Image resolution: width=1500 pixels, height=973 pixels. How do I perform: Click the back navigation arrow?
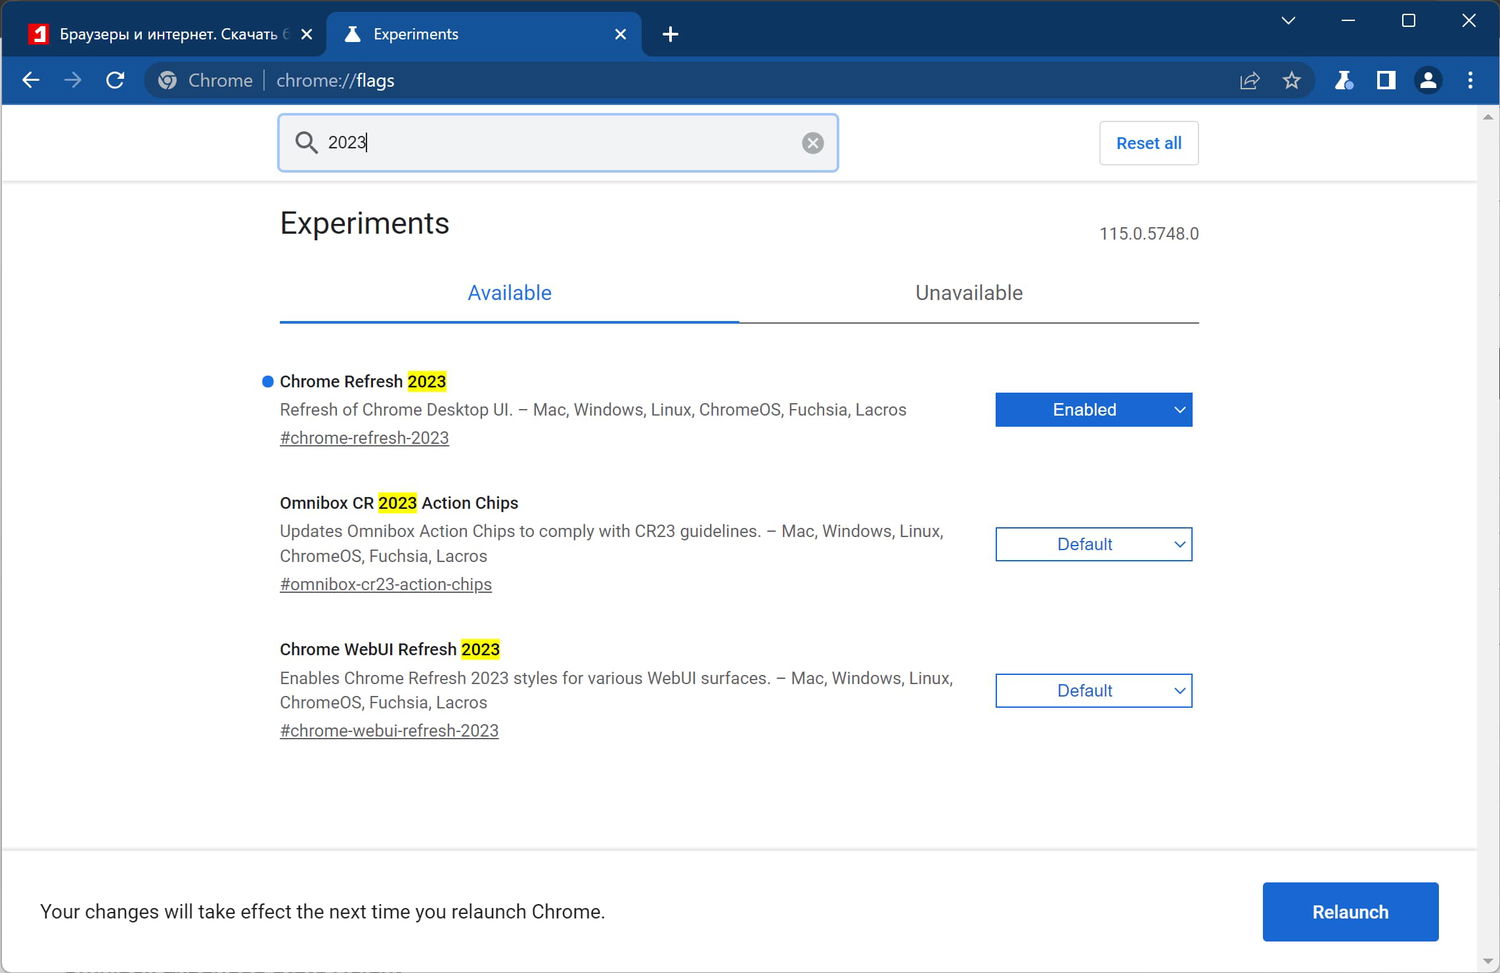pos(31,80)
